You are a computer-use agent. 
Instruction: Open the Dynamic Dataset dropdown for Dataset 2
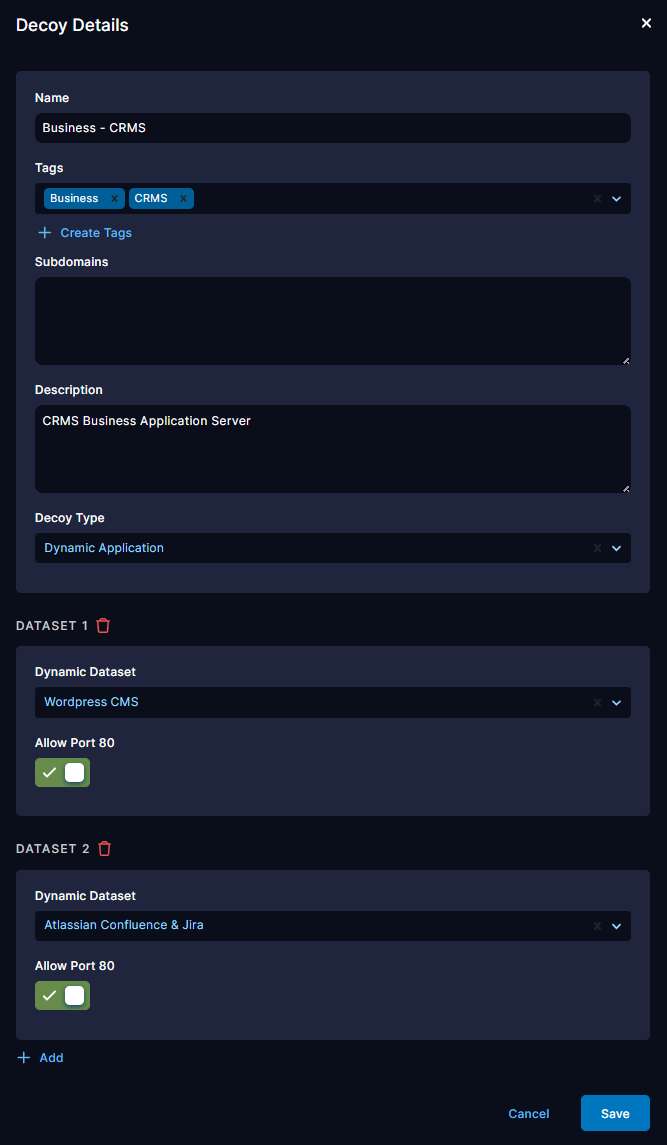617,926
